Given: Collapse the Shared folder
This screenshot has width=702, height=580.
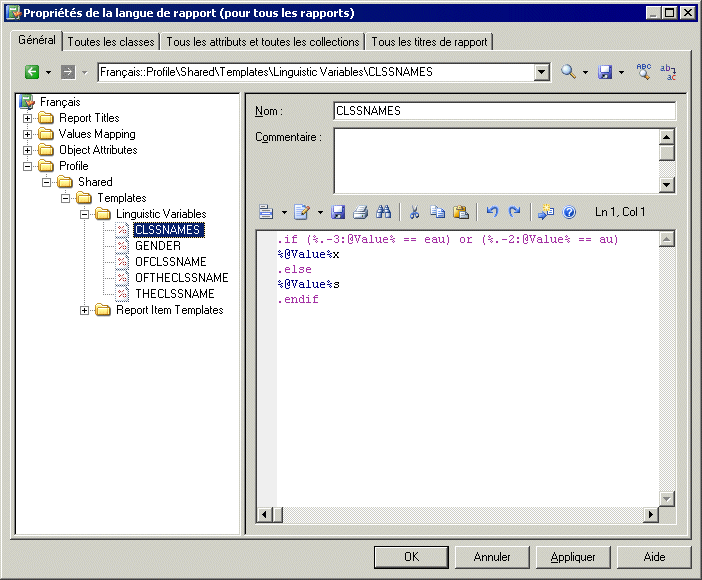Looking at the screenshot, I should click(47, 182).
